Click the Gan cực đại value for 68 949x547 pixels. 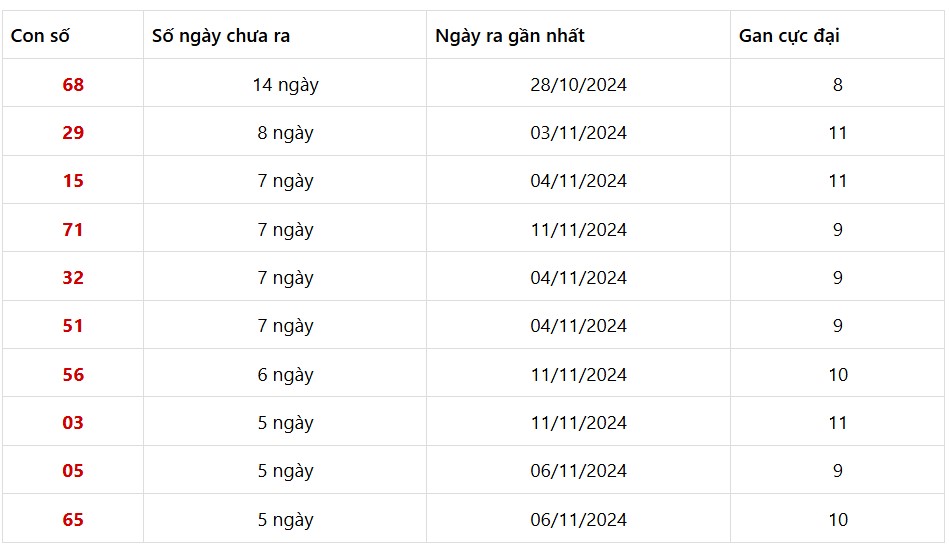pyautogui.click(x=838, y=85)
